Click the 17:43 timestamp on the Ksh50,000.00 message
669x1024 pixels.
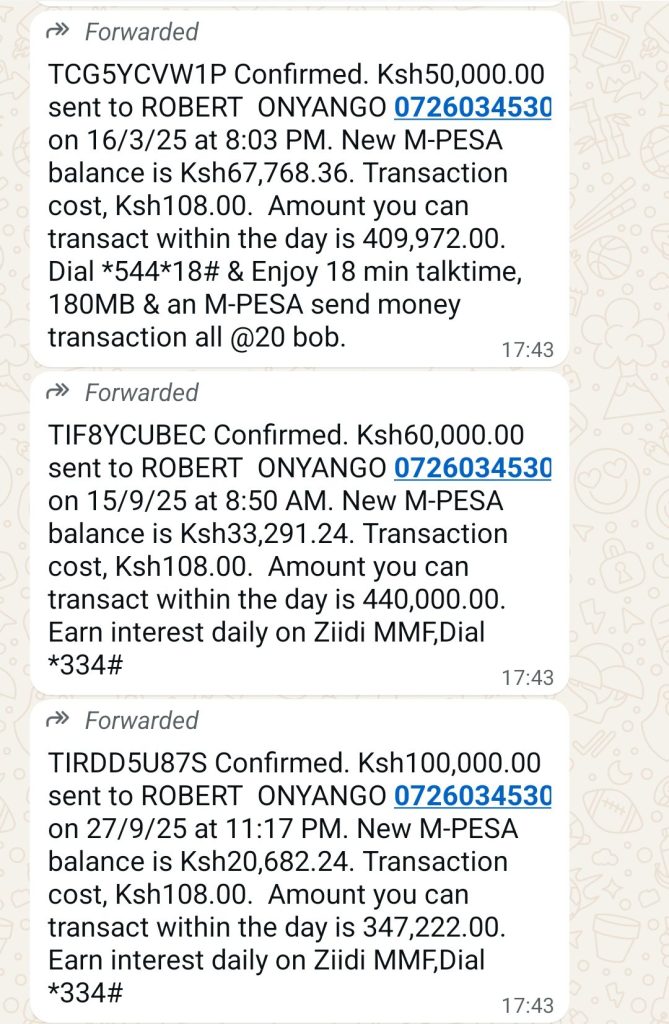click(527, 350)
